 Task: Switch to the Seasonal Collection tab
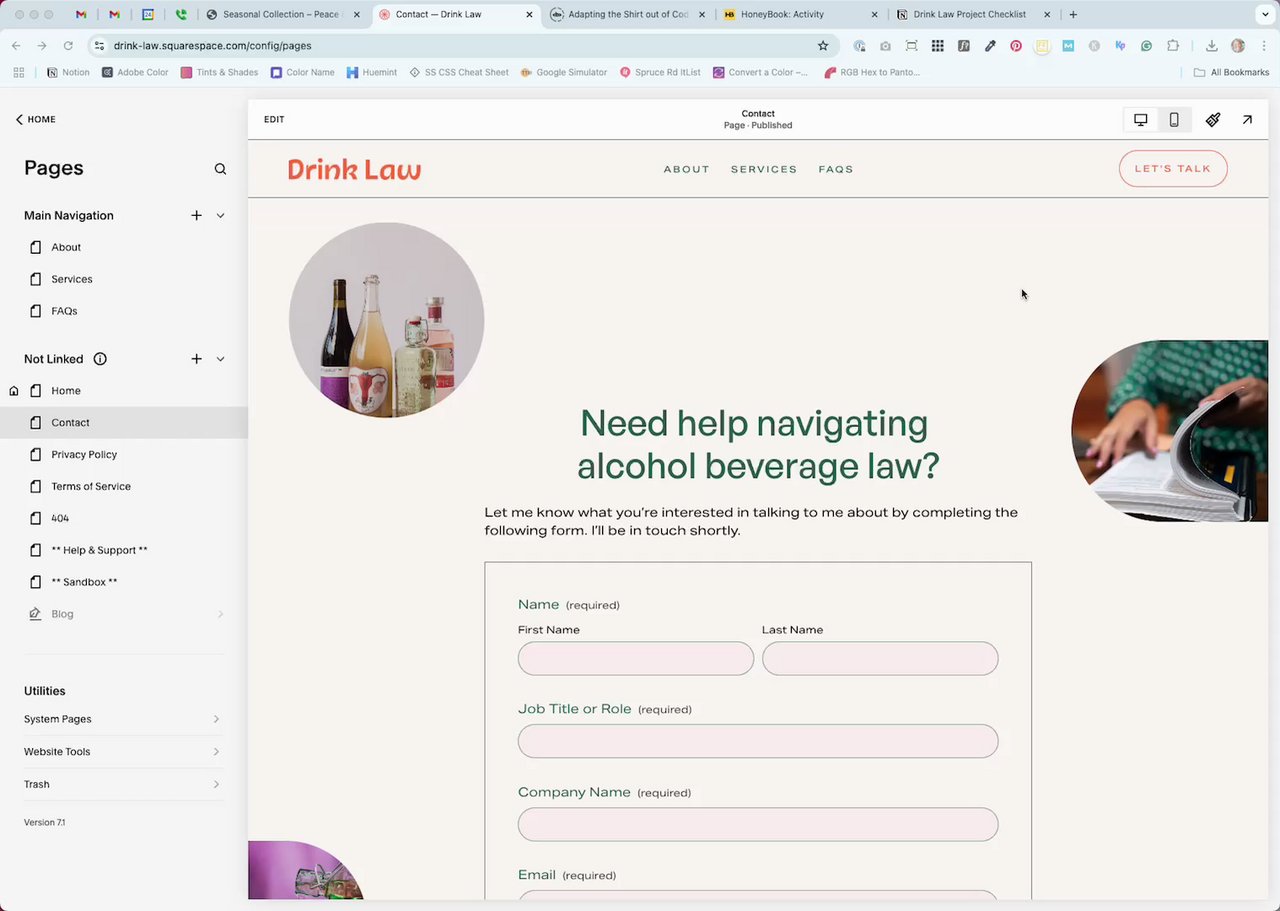coord(283,15)
